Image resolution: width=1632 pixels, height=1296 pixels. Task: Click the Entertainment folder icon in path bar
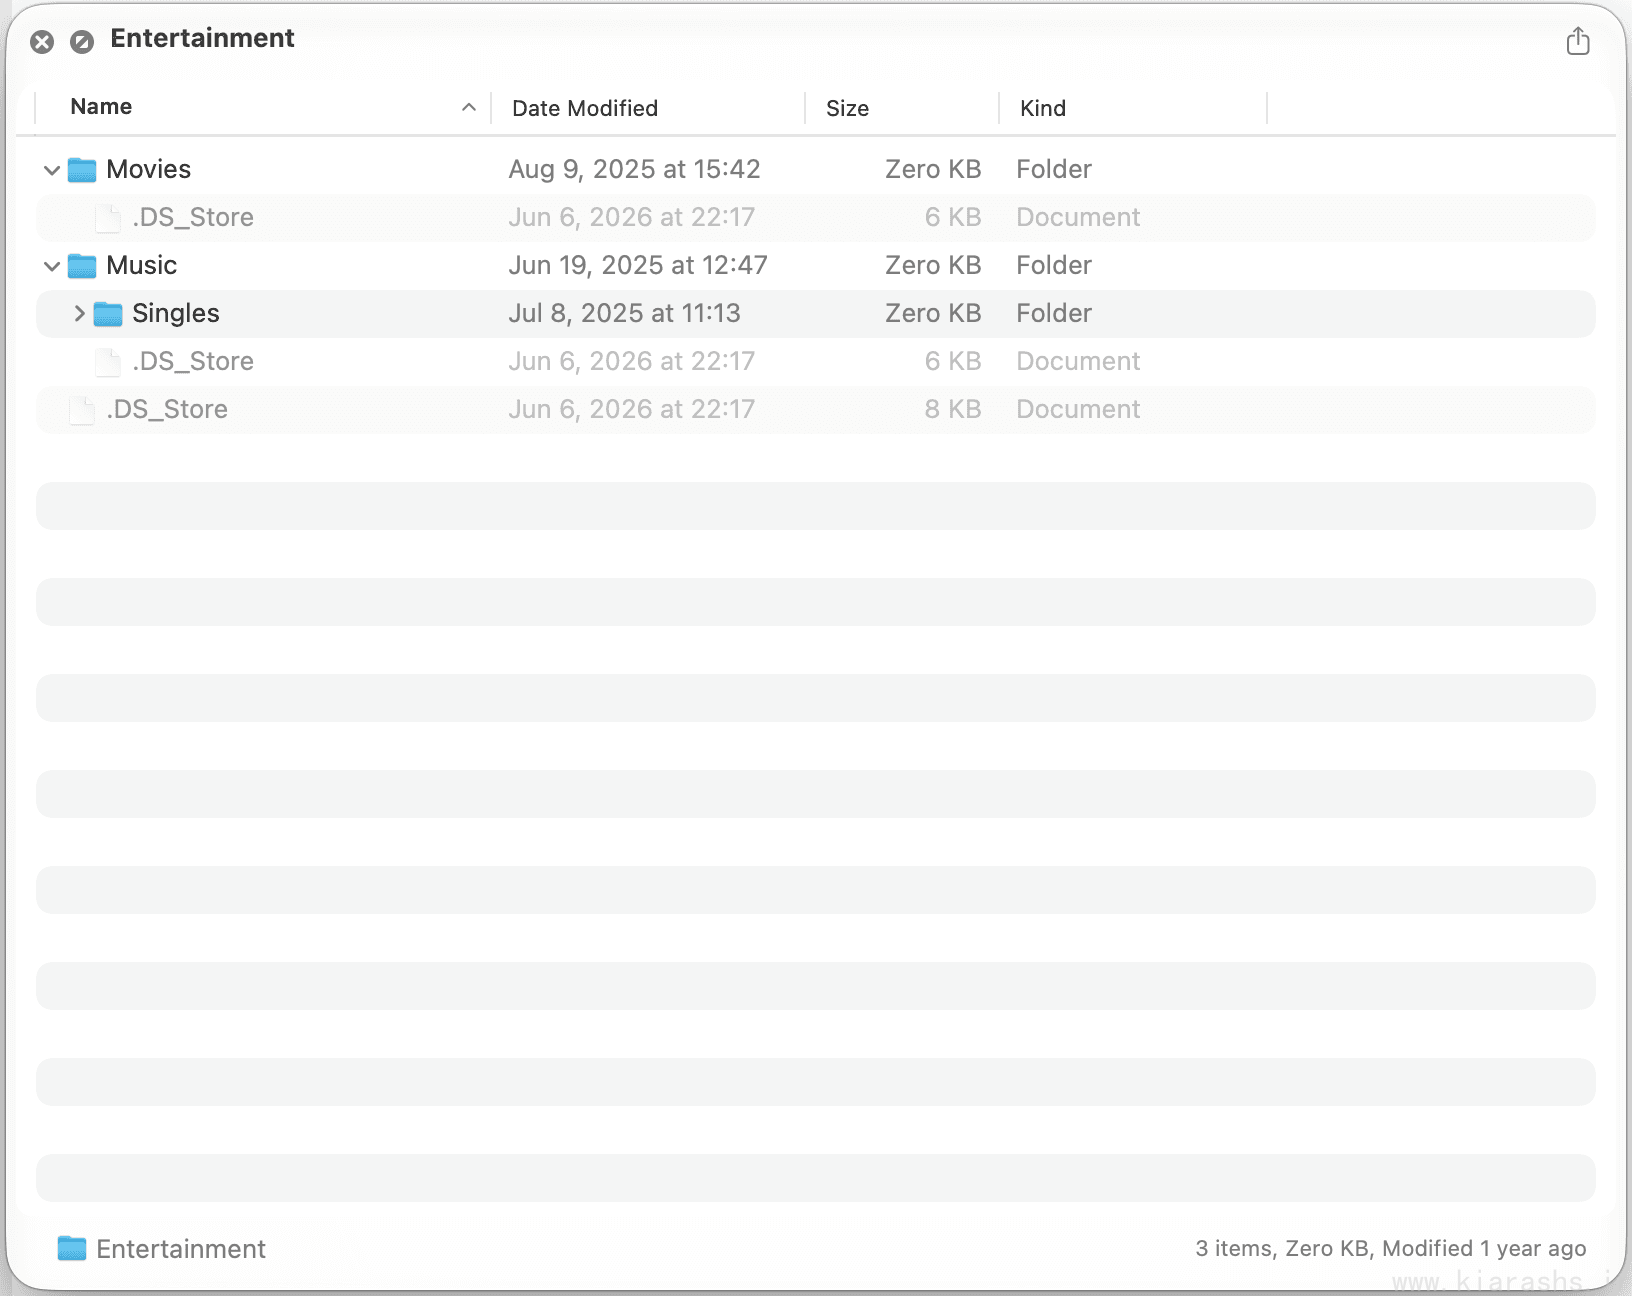coord(72,1248)
